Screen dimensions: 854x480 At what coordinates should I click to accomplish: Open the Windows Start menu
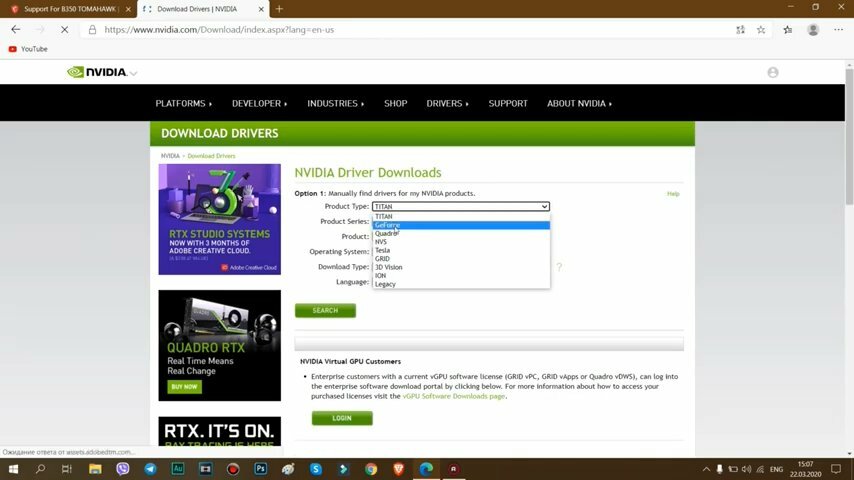coord(13,469)
